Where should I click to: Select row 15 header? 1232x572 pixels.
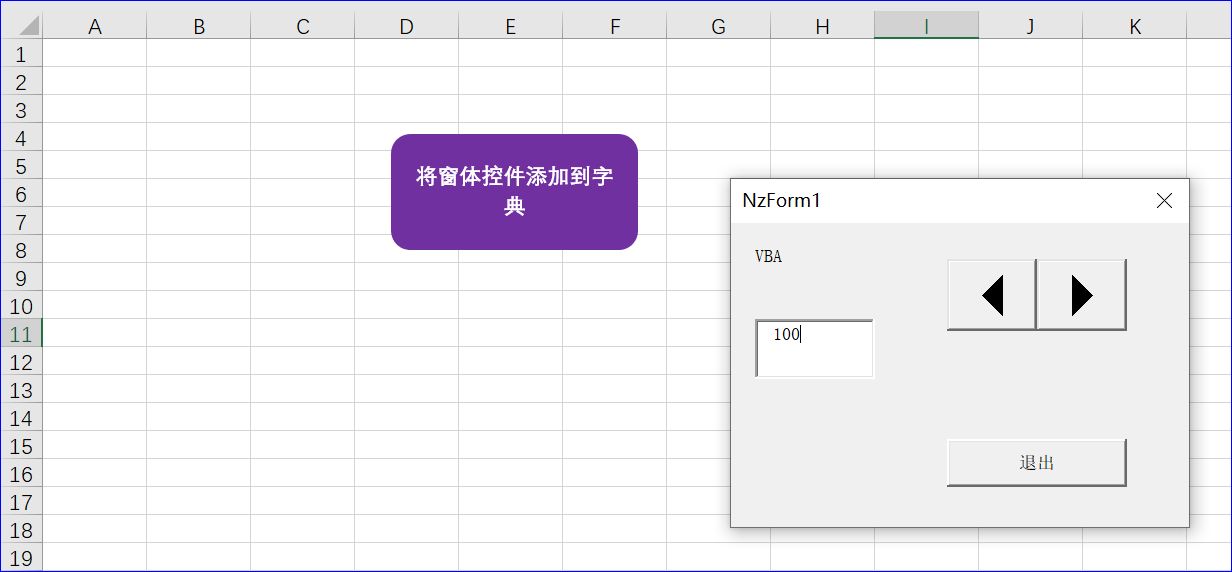pos(21,445)
